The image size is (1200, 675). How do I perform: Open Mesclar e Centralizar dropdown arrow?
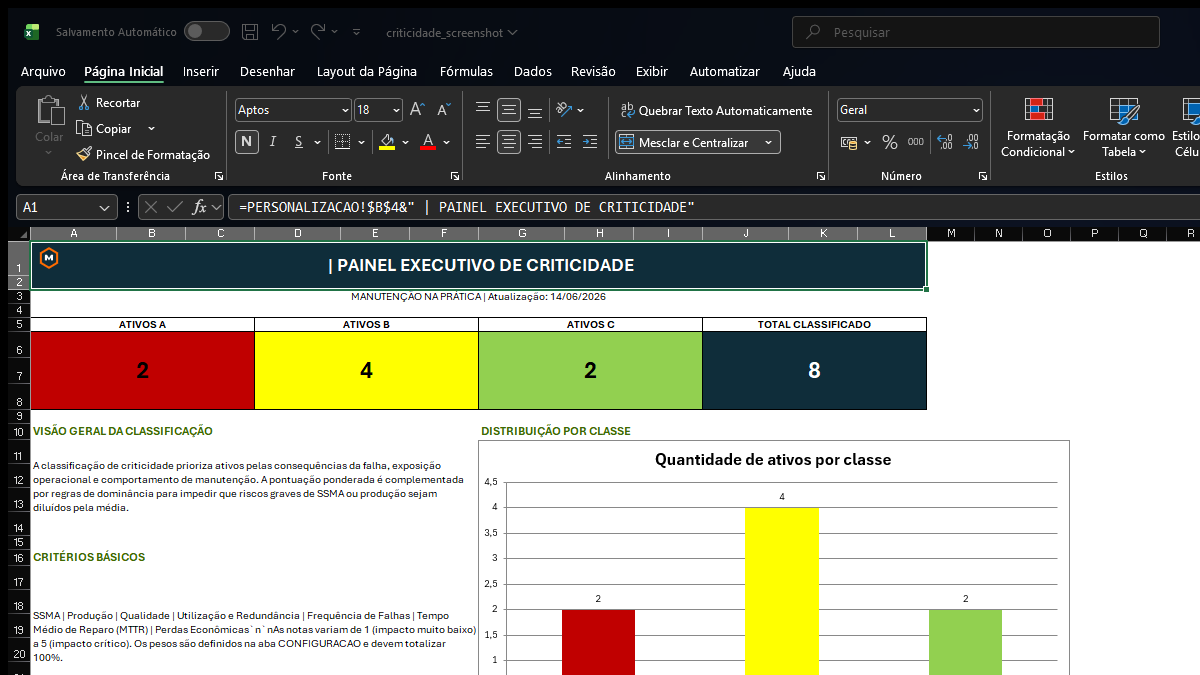click(x=769, y=142)
